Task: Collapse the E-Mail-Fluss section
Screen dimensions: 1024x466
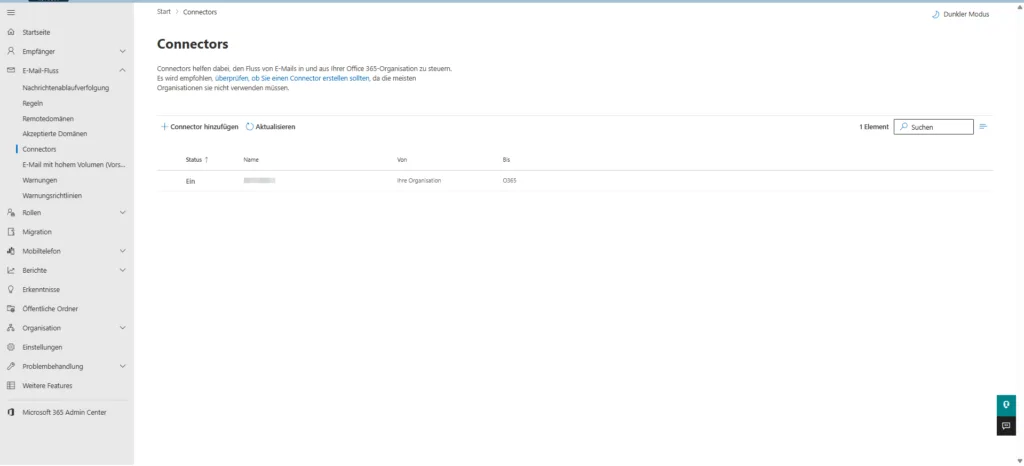Action: (122, 71)
